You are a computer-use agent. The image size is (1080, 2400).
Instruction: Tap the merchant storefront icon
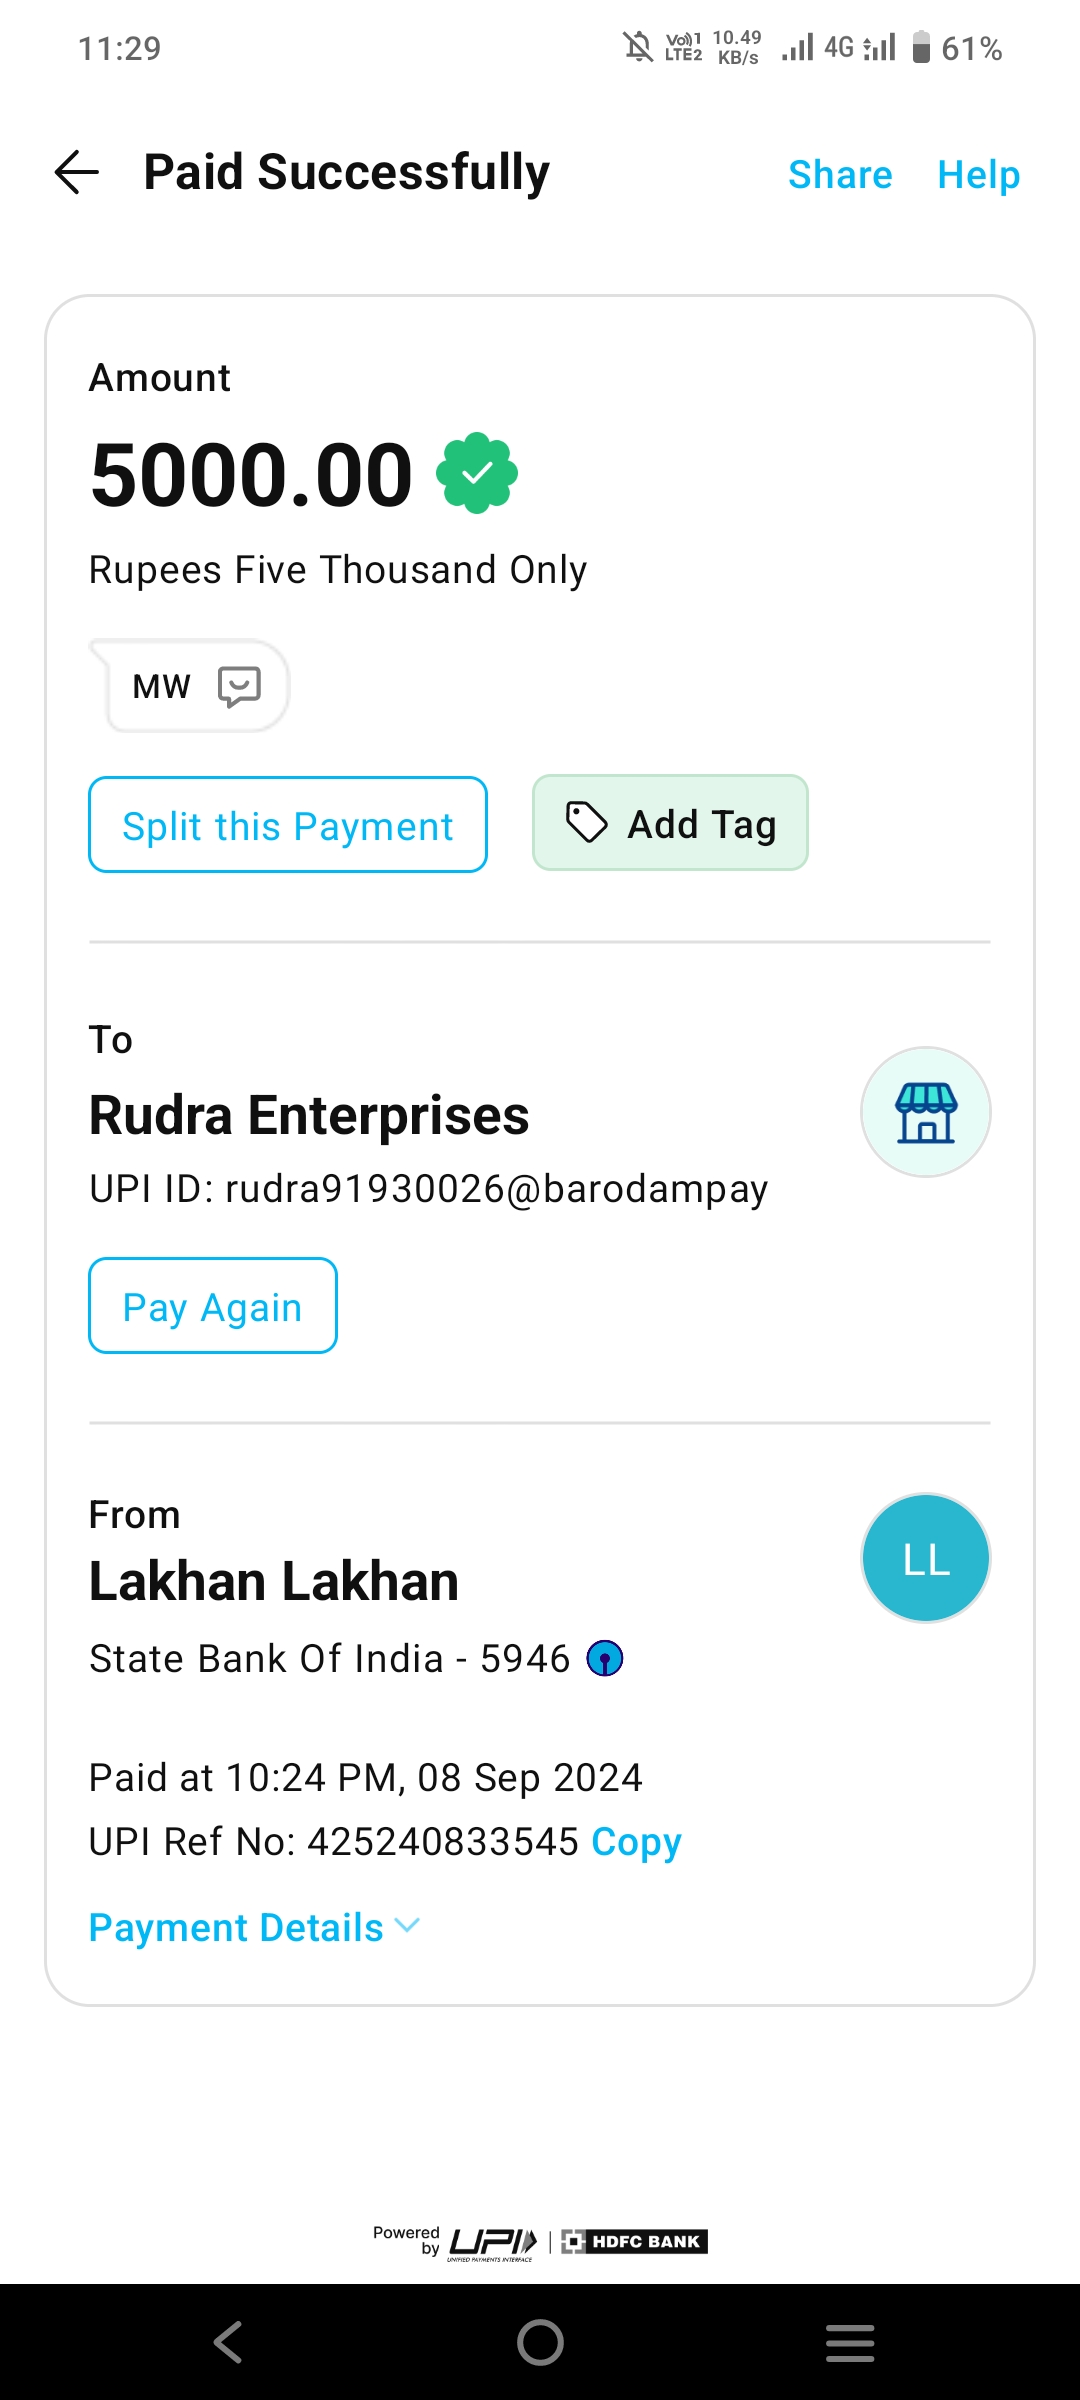pyautogui.click(x=925, y=1112)
